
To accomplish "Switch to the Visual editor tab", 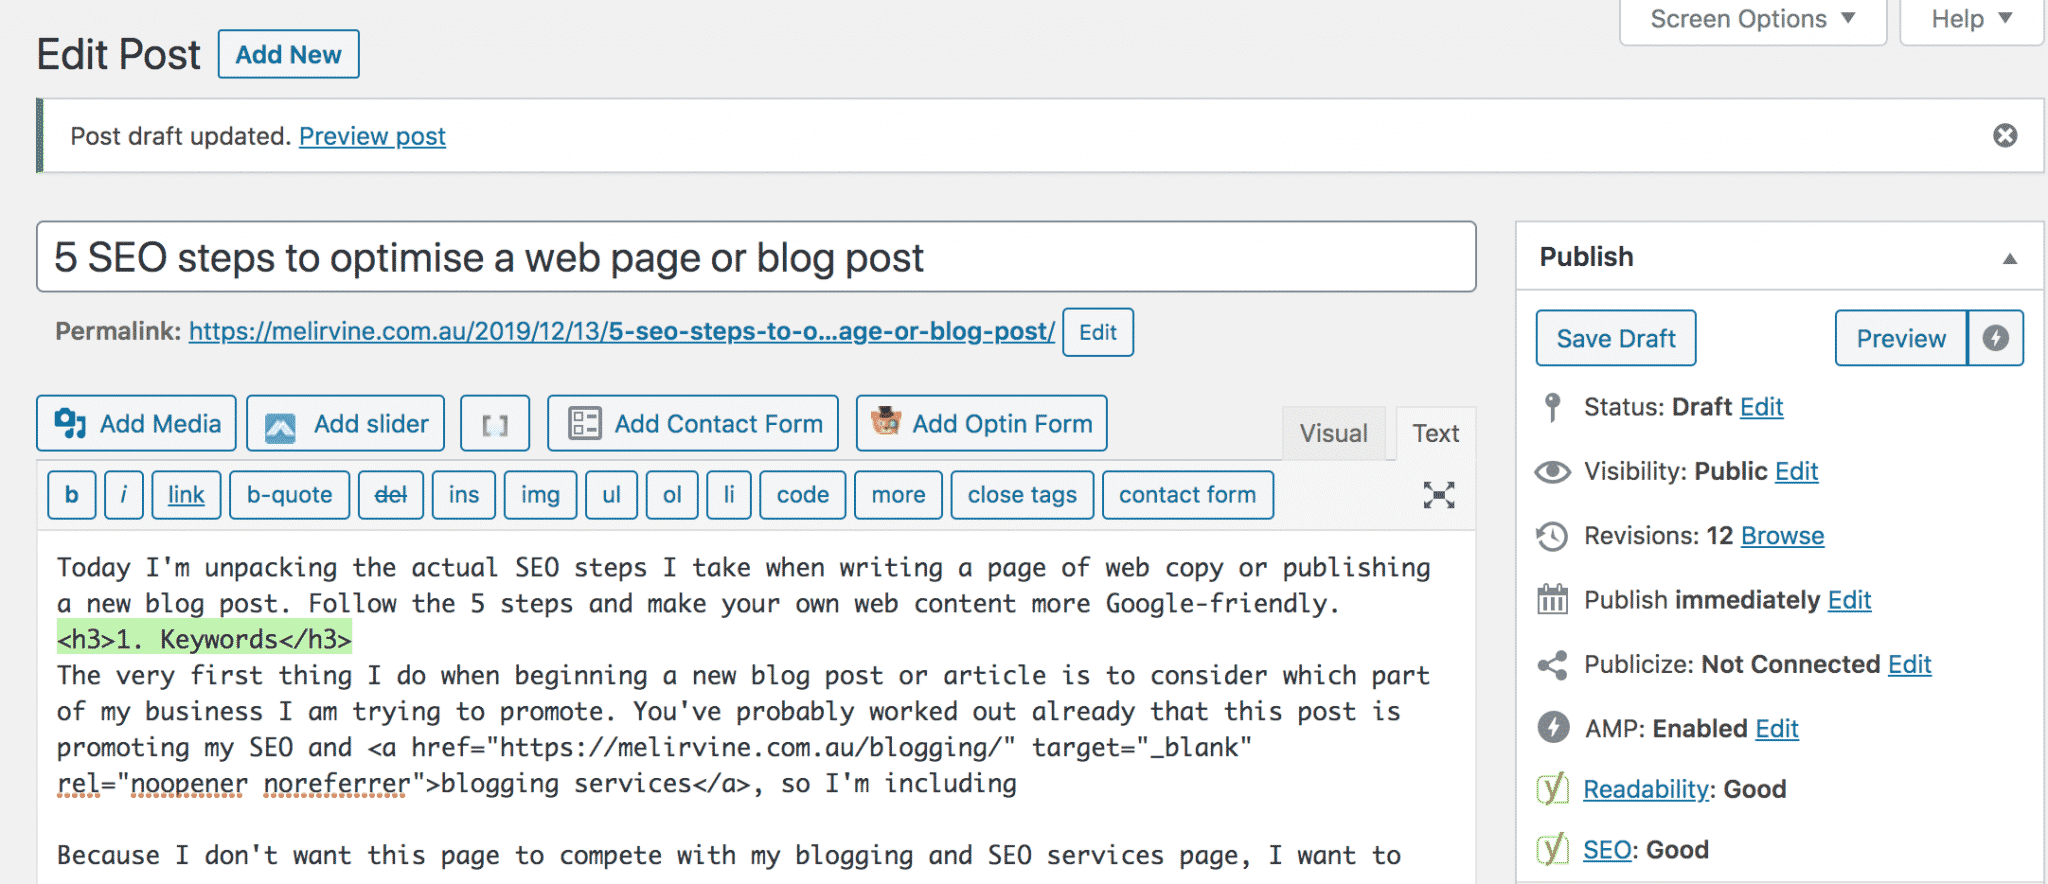I will [x=1333, y=433].
